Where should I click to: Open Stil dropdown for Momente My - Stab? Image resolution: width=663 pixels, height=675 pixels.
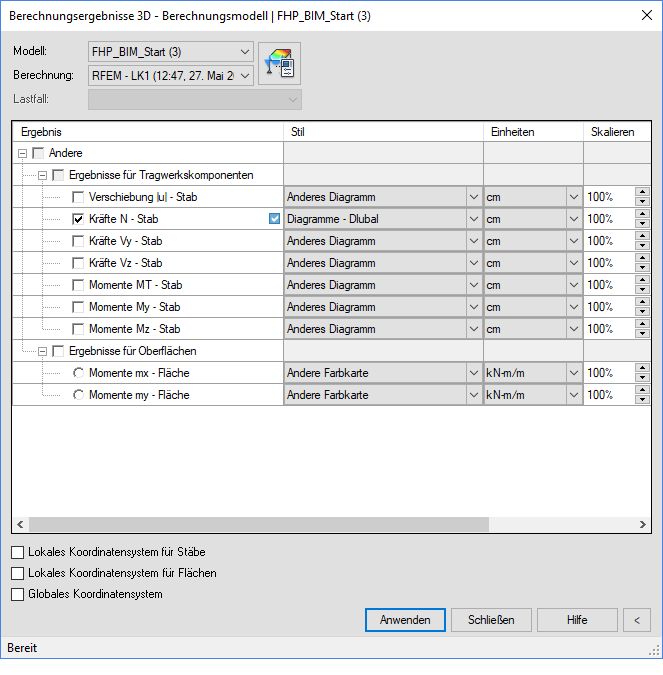(x=474, y=307)
